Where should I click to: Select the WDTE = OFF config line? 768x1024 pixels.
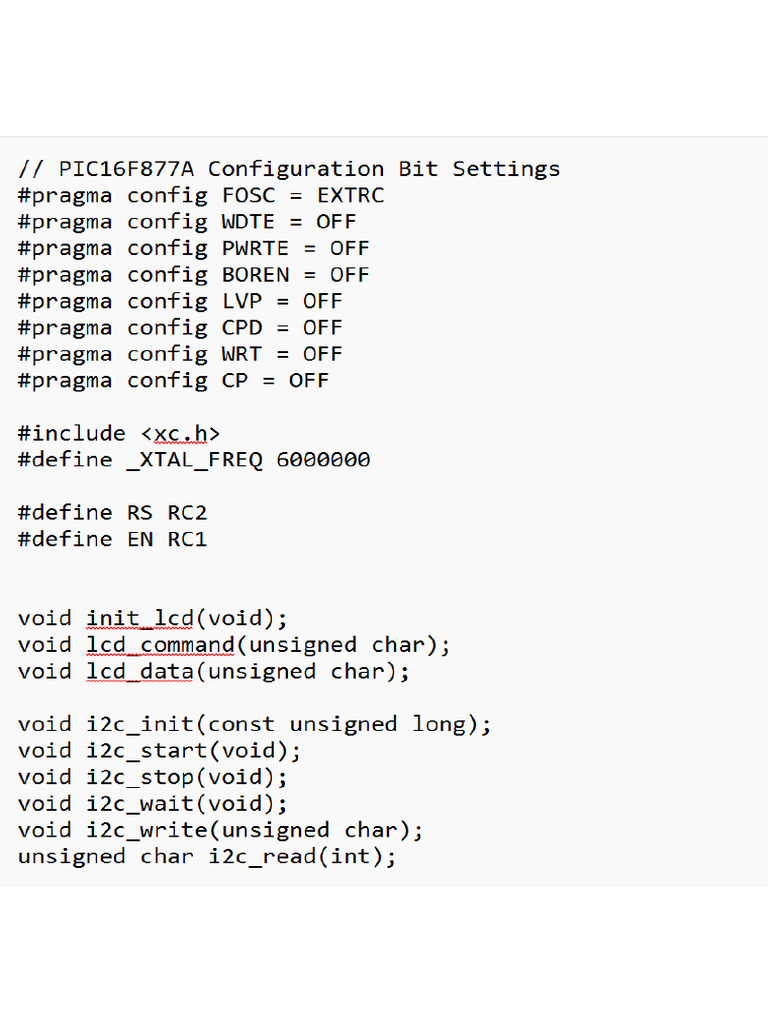(x=187, y=222)
